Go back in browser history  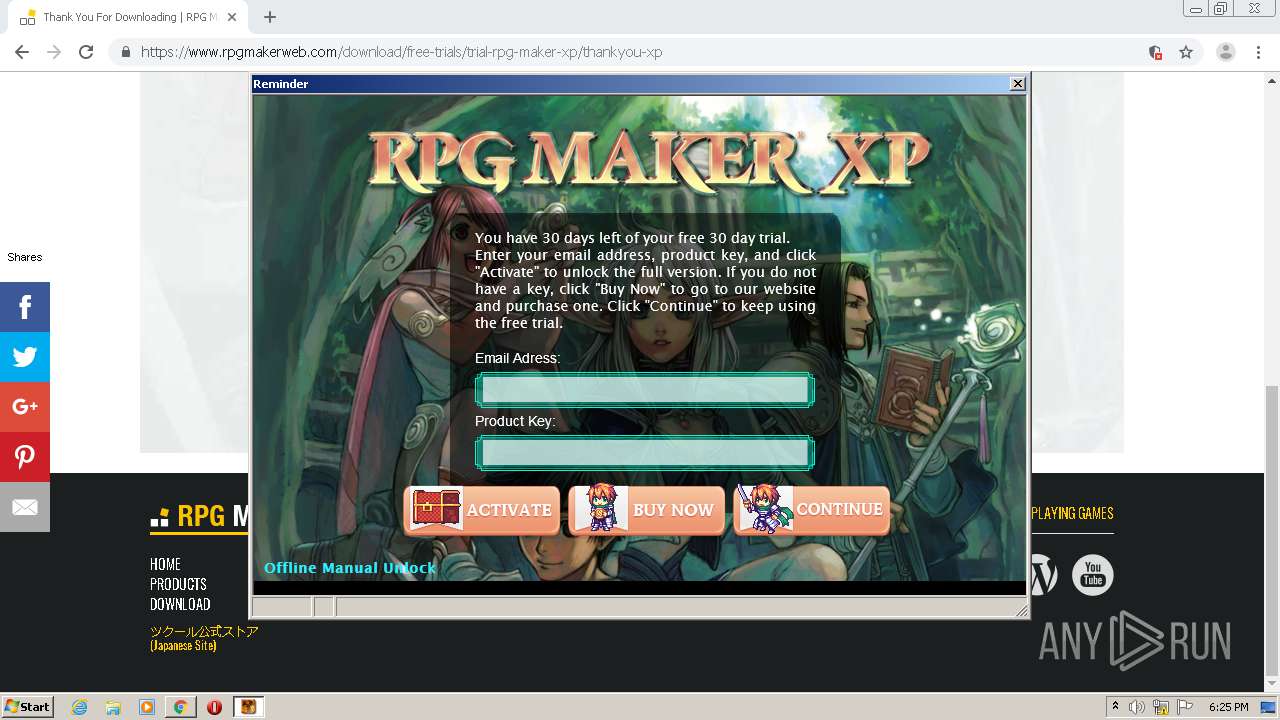[22, 52]
